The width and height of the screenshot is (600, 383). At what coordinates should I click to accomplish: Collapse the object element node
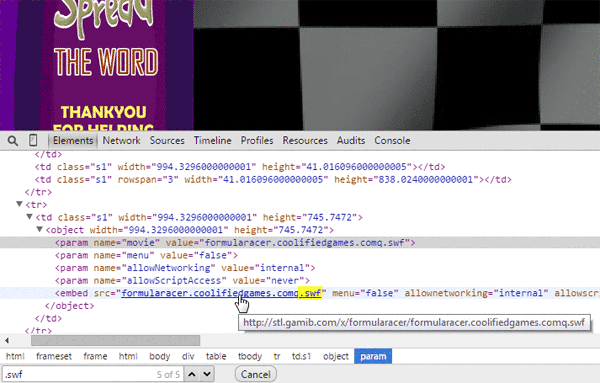(x=39, y=230)
